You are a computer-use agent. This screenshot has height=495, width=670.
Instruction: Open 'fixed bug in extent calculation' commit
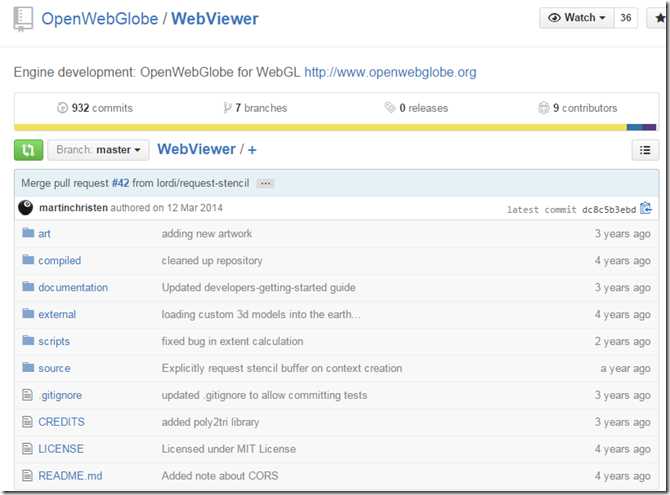coord(232,342)
